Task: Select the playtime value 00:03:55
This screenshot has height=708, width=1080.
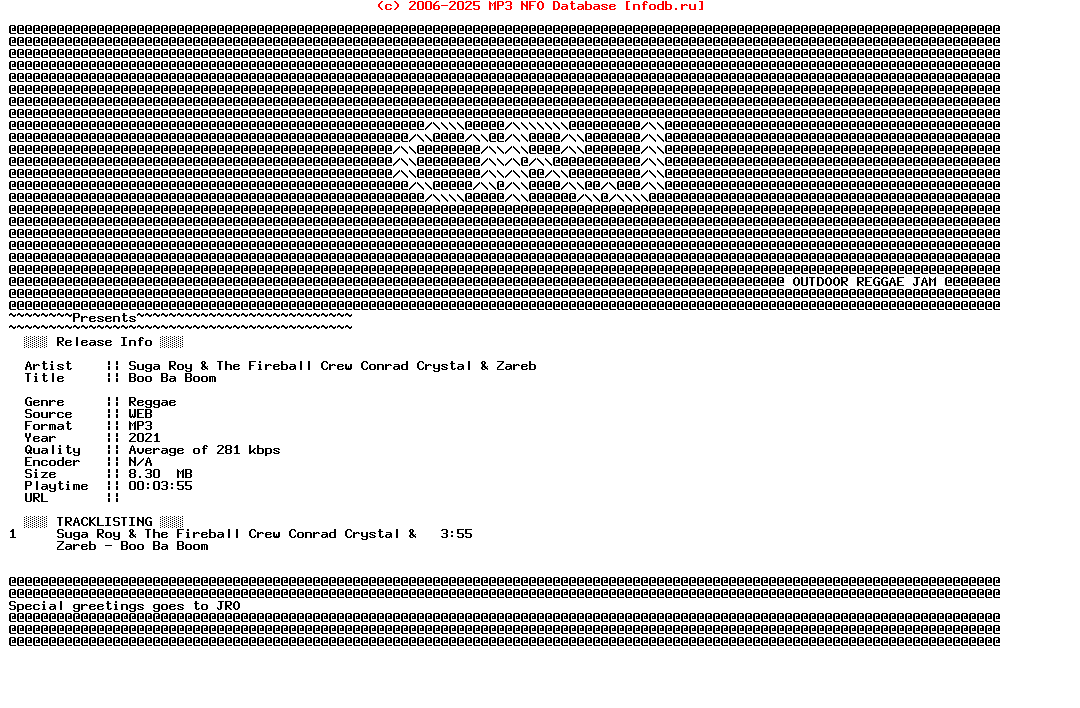Action: point(160,486)
